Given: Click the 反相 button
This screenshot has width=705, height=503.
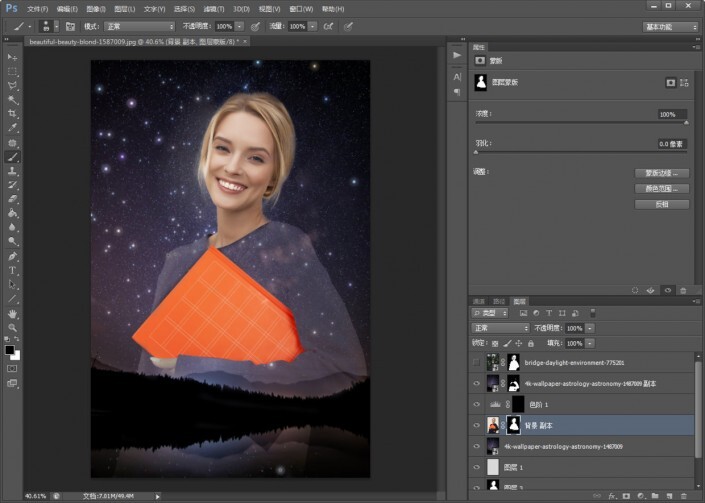Looking at the screenshot, I should point(661,204).
